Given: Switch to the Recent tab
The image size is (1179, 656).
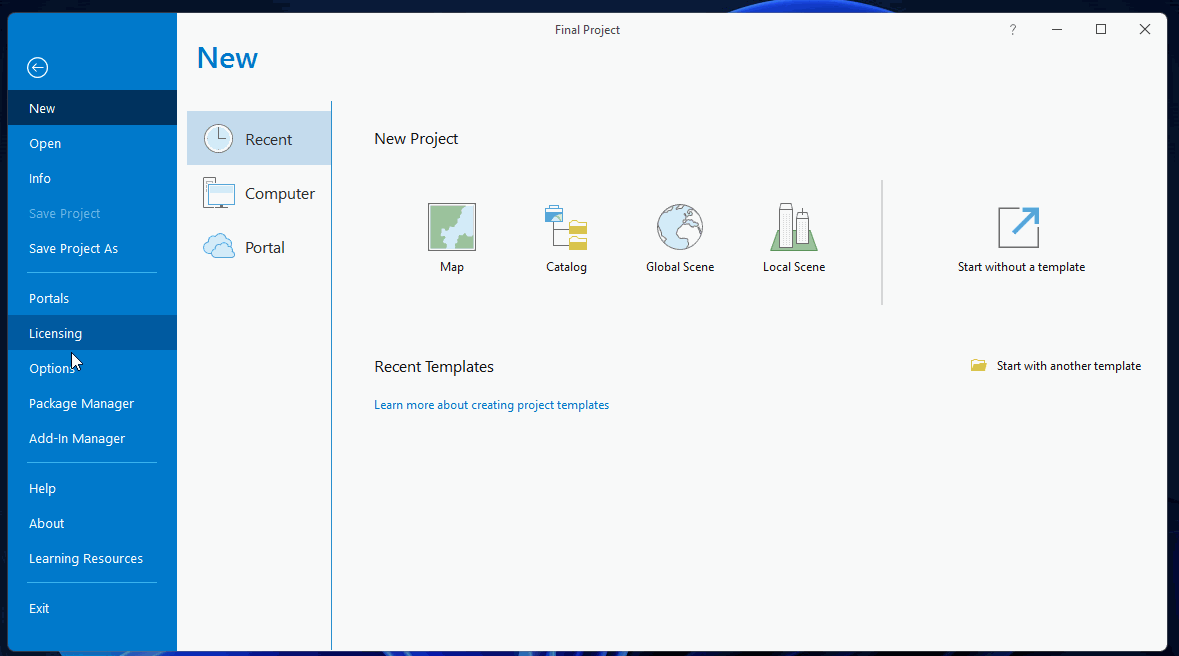Looking at the screenshot, I should [259, 139].
